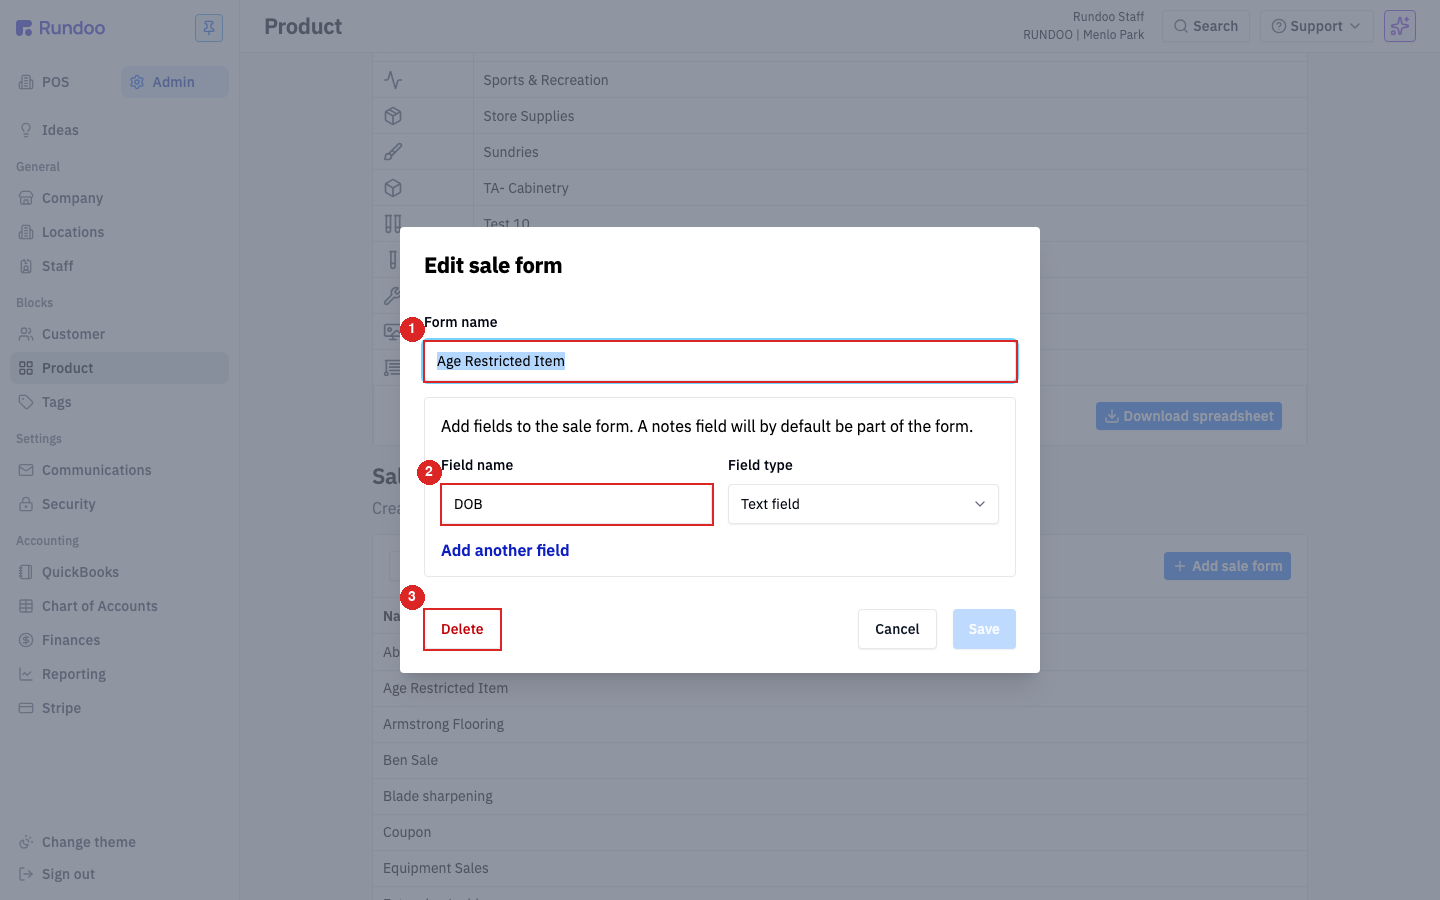The width and height of the screenshot is (1440, 900).
Task: Cancel editing the sale form
Action: [897, 629]
